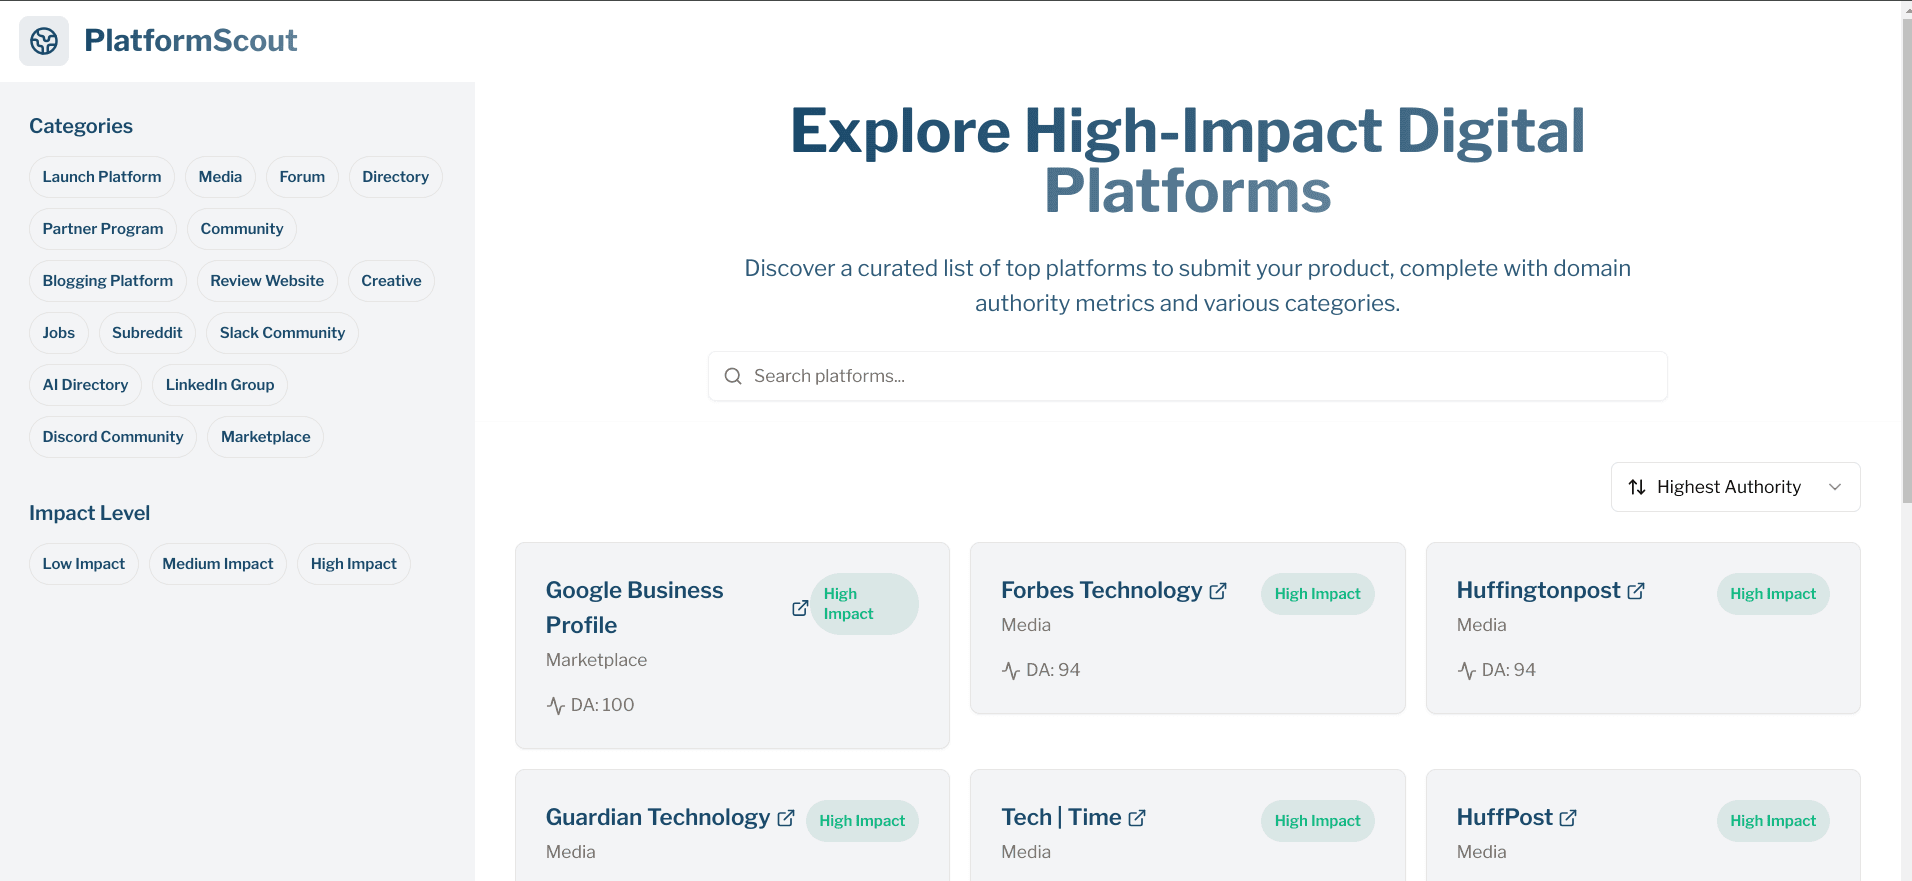Filter by High Impact level
The image size is (1912, 881).
pos(354,564)
